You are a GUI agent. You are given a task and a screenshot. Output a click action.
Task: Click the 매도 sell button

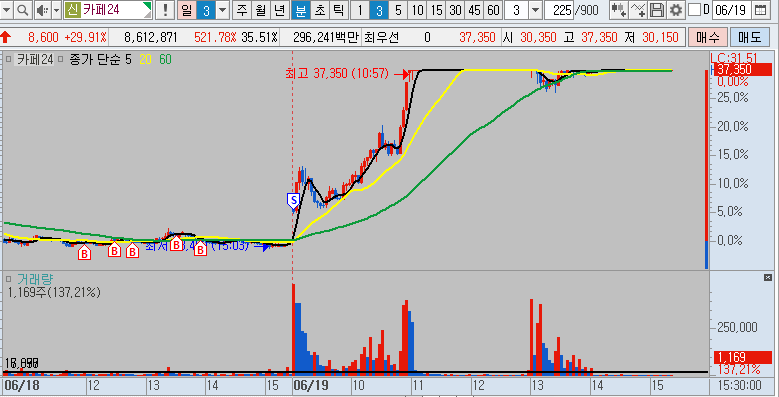coord(749,37)
